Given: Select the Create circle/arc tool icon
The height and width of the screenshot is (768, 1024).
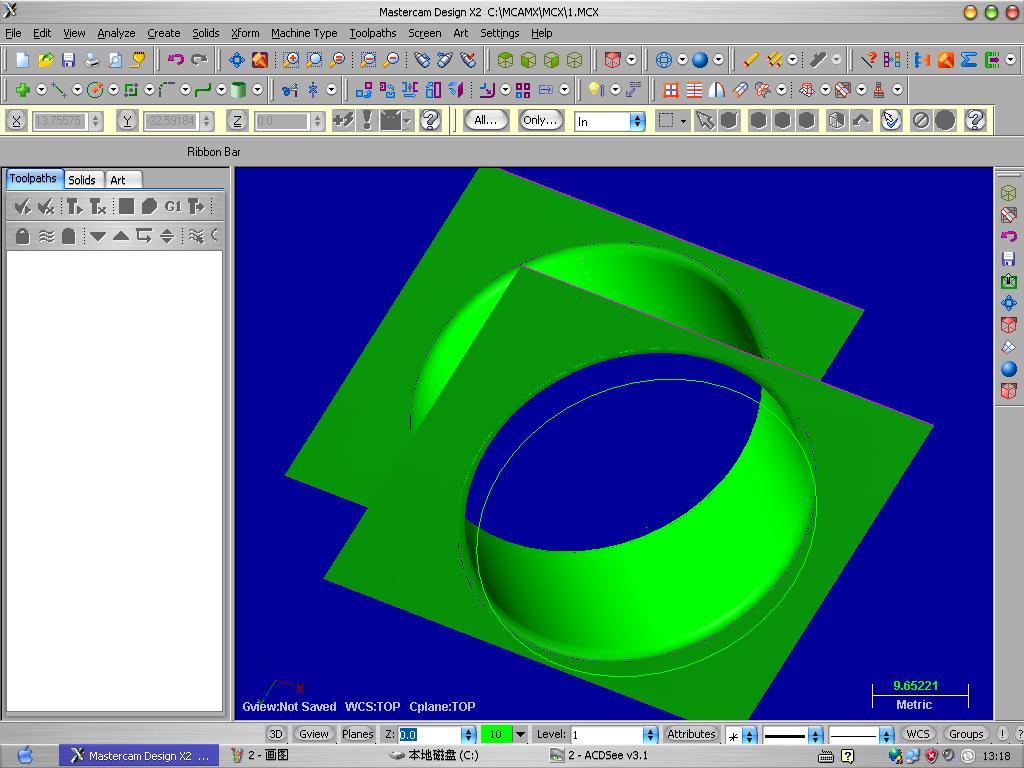Looking at the screenshot, I should (x=95, y=90).
